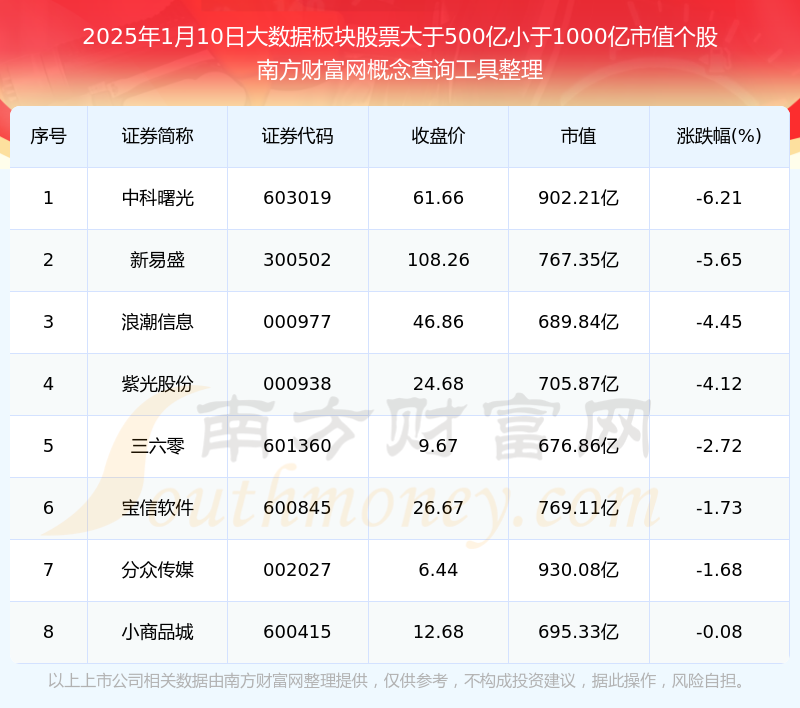Select stock name 三六零
The width and height of the screenshot is (800, 708).
coord(157,446)
